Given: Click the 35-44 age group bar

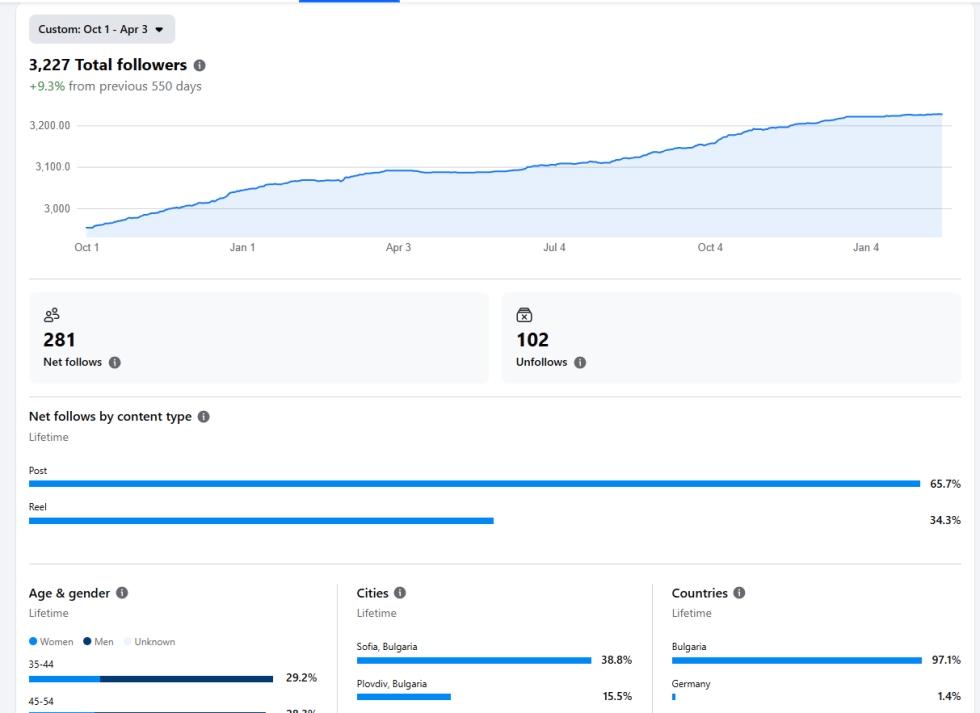Looking at the screenshot, I should (x=151, y=679).
